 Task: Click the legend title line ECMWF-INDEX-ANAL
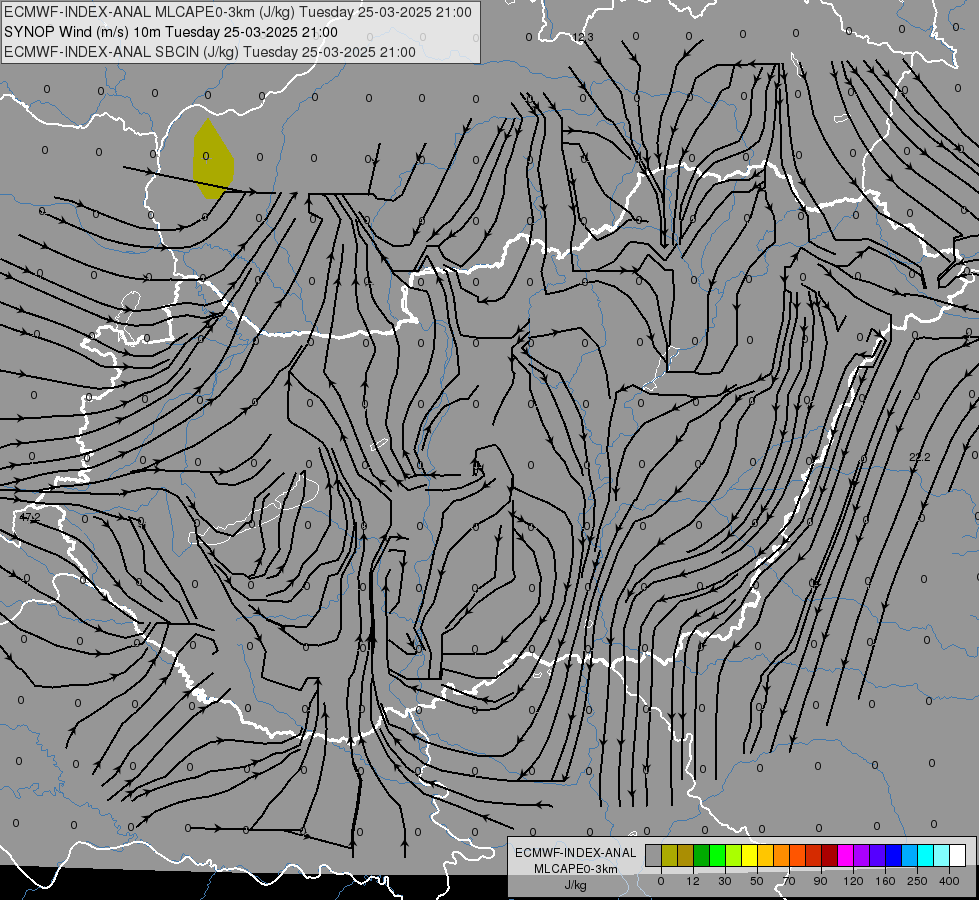tap(576, 853)
